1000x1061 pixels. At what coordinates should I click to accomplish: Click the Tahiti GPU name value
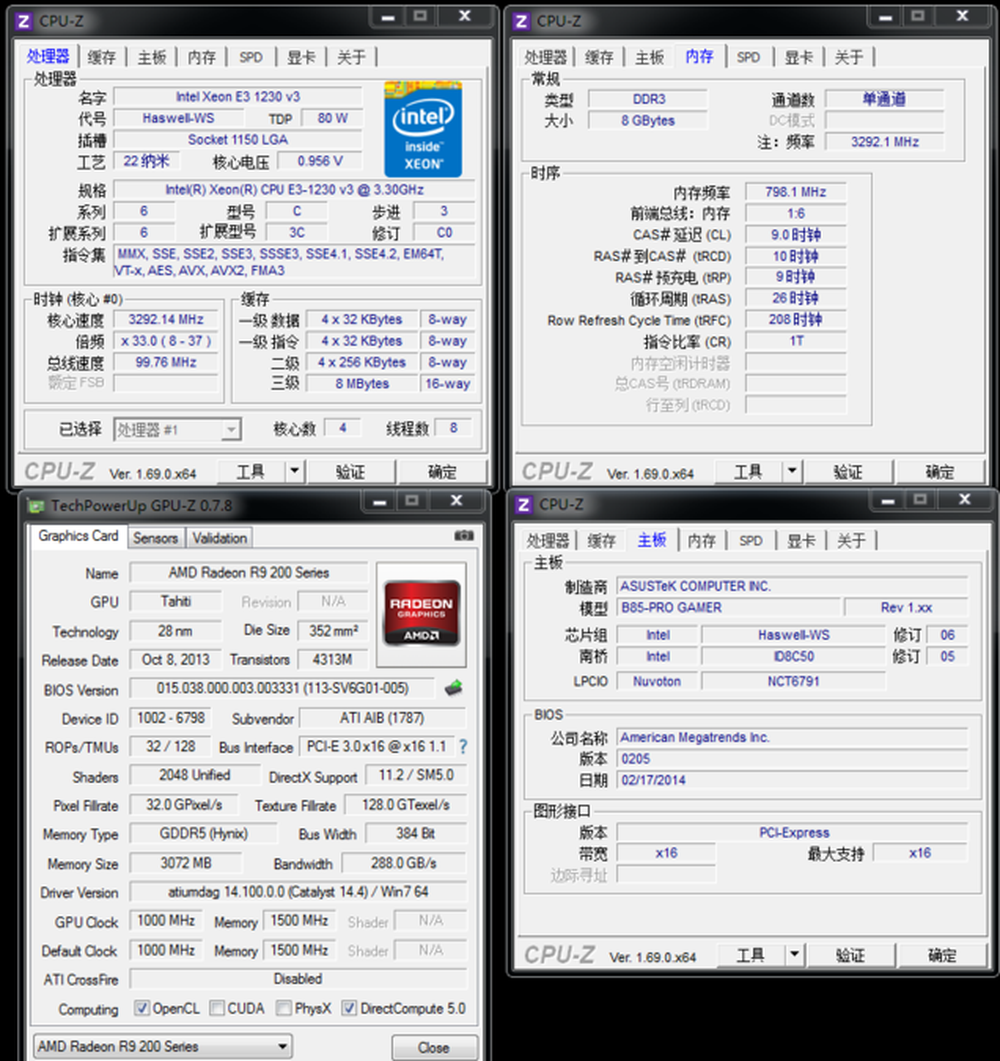point(176,602)
